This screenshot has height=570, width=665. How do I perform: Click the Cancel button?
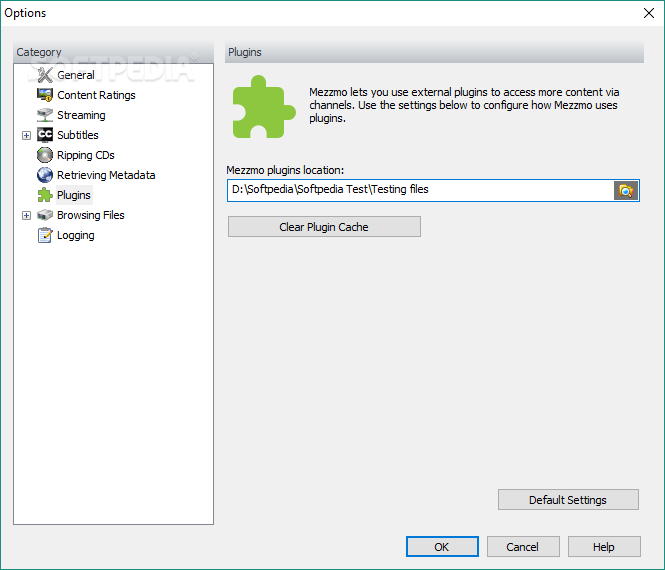click(x=523, y=547)
